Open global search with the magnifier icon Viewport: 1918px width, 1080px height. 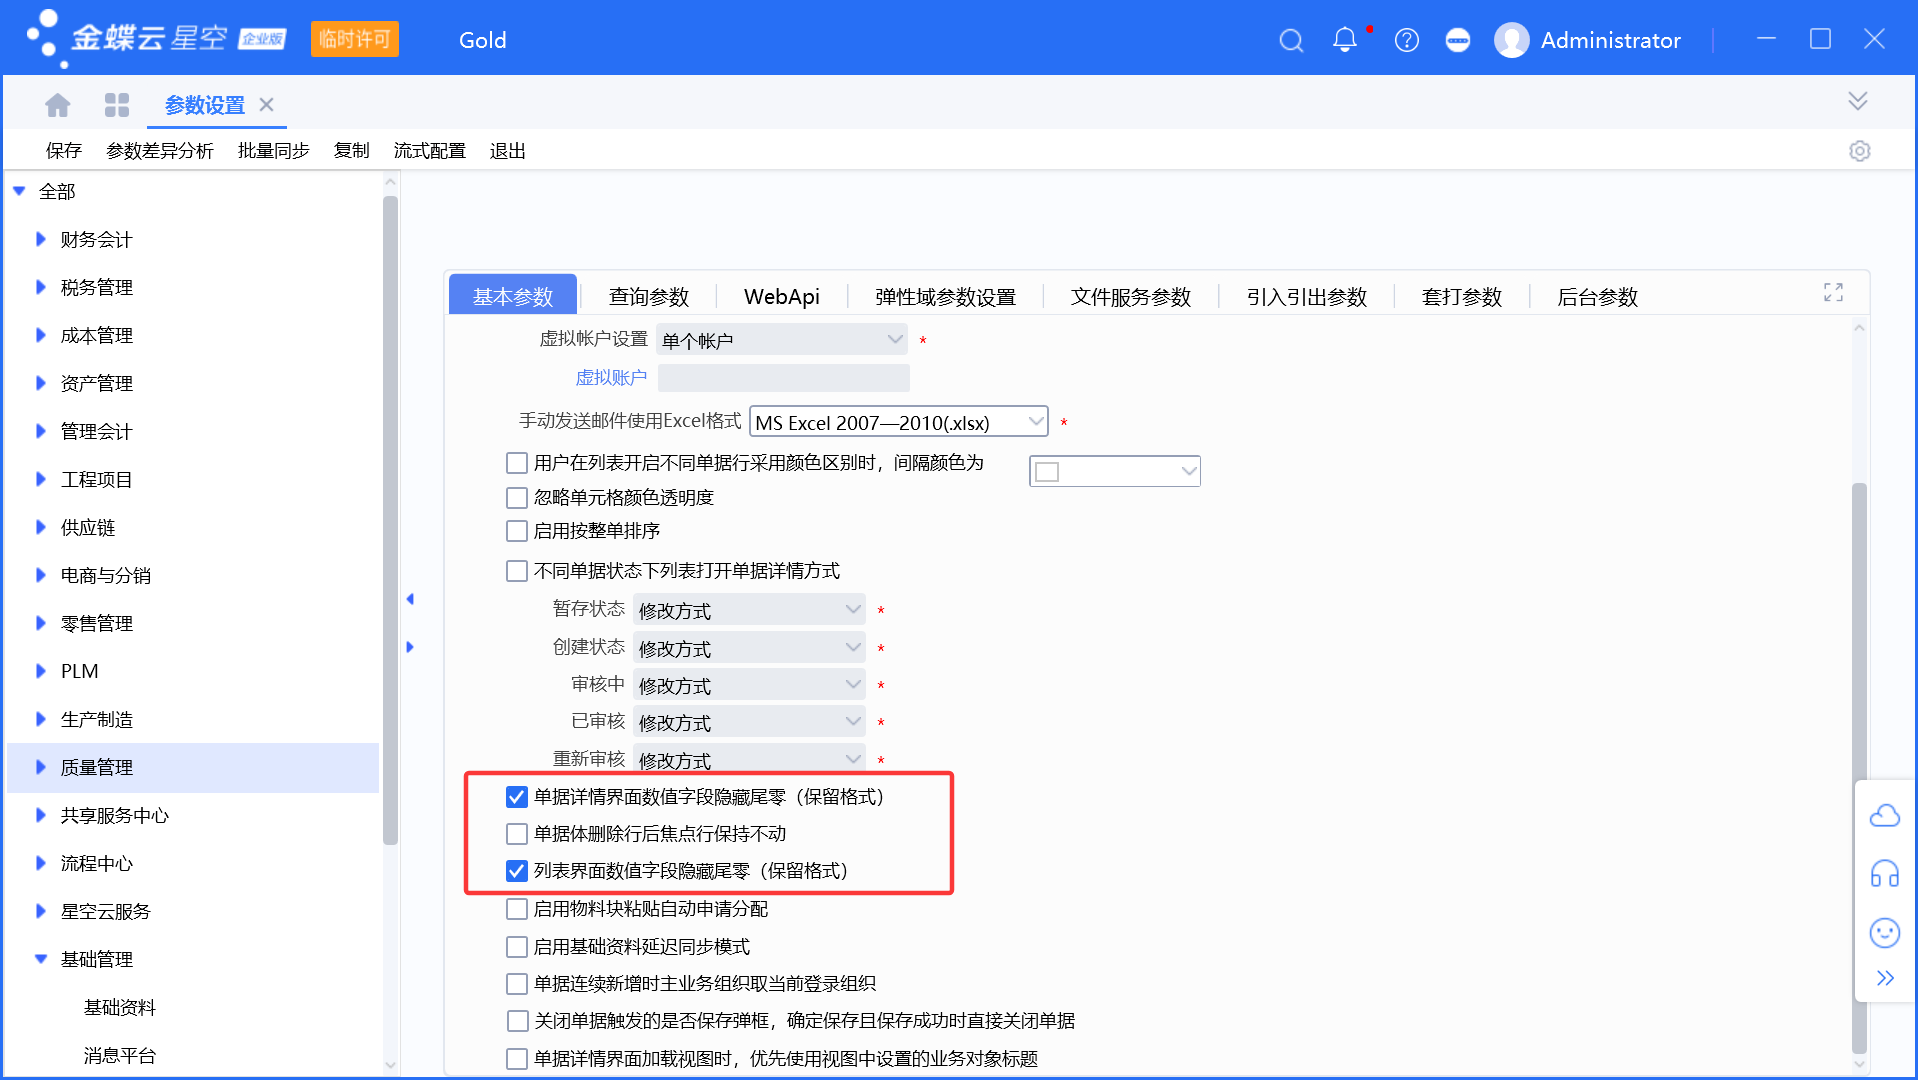tap(1291, 40)
